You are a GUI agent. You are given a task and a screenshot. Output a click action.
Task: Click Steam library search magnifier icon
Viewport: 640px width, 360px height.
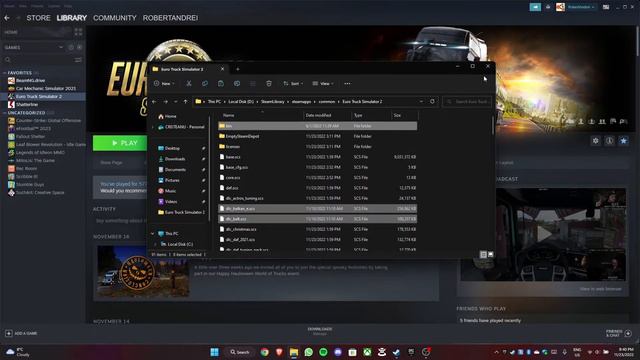click(x=8, y=60)
